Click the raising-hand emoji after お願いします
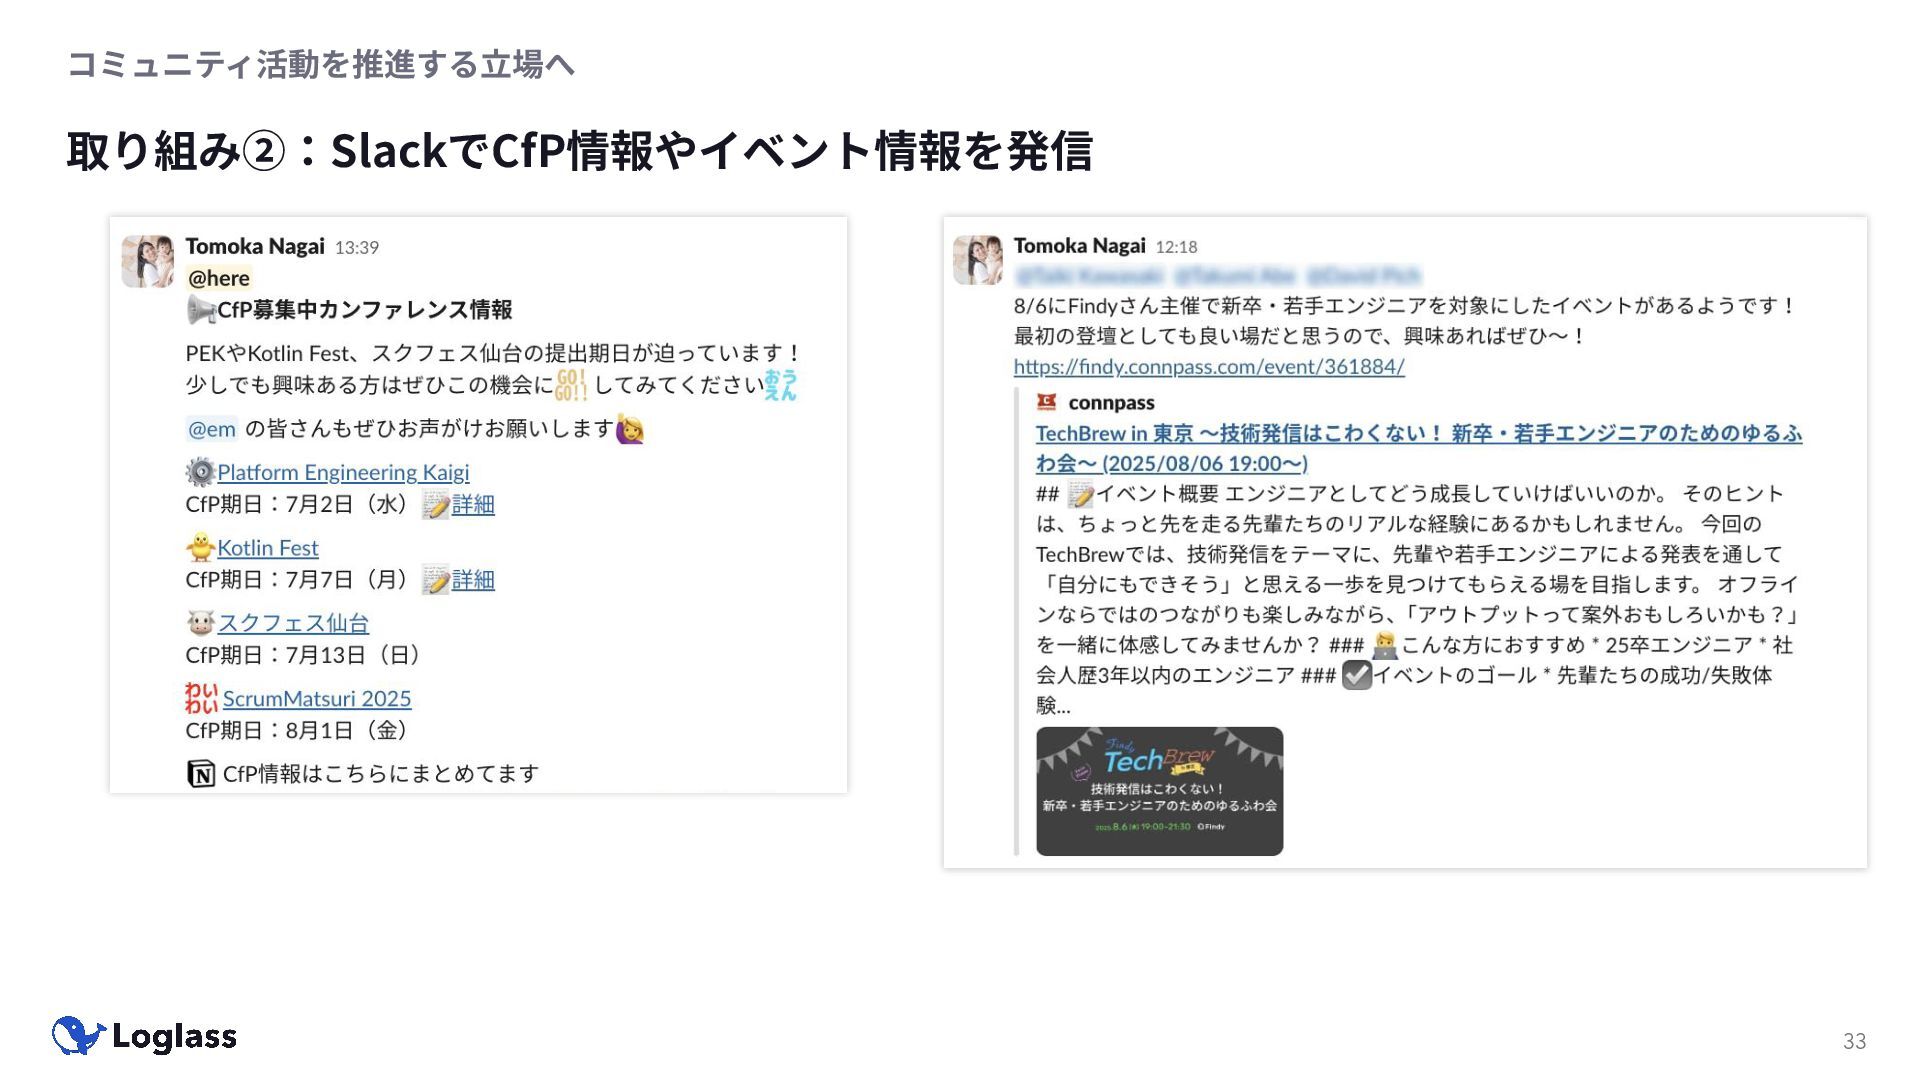The image size is (1920, 1080). [x=630, y=429]
